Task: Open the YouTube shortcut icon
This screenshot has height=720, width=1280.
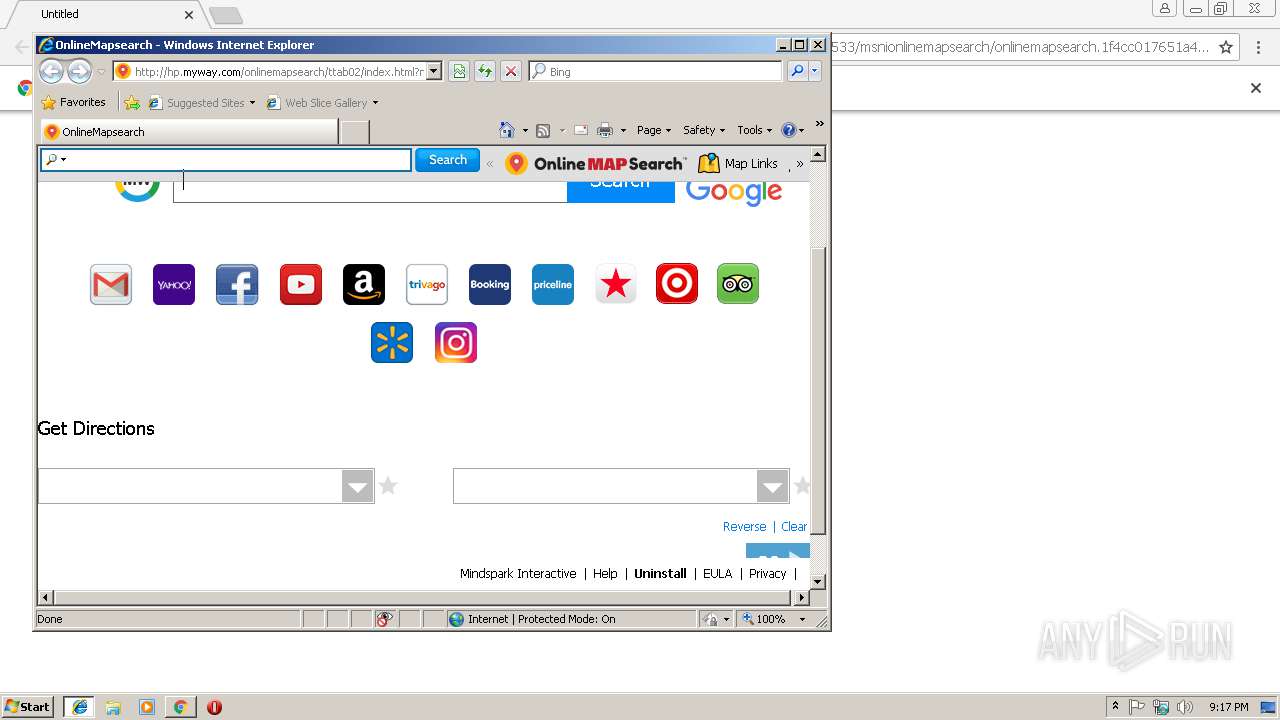Action: point(301,285)
